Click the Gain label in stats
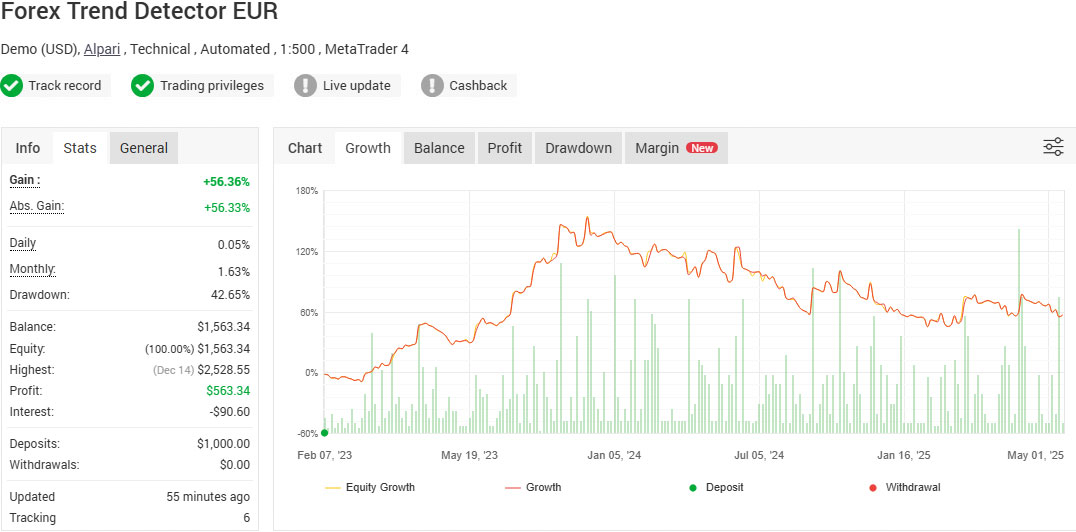The image size is (1076, 532). [24, 180]
